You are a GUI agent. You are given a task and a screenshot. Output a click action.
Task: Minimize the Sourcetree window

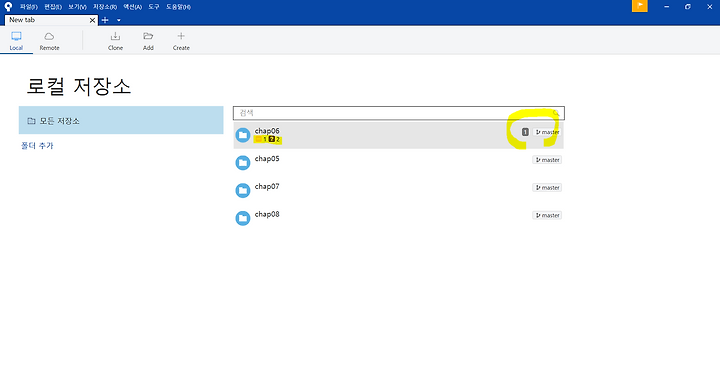click(x=666, y=6)
